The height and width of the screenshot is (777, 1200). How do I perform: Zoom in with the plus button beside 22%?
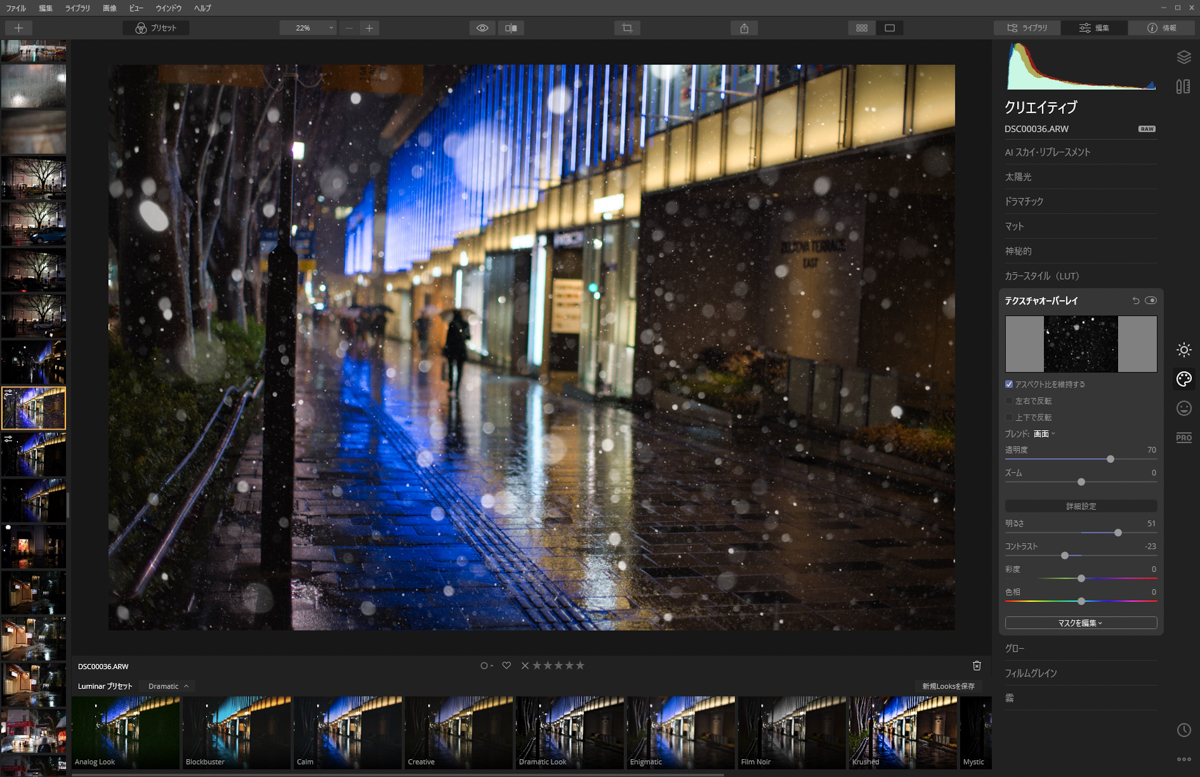coord(369,28)
